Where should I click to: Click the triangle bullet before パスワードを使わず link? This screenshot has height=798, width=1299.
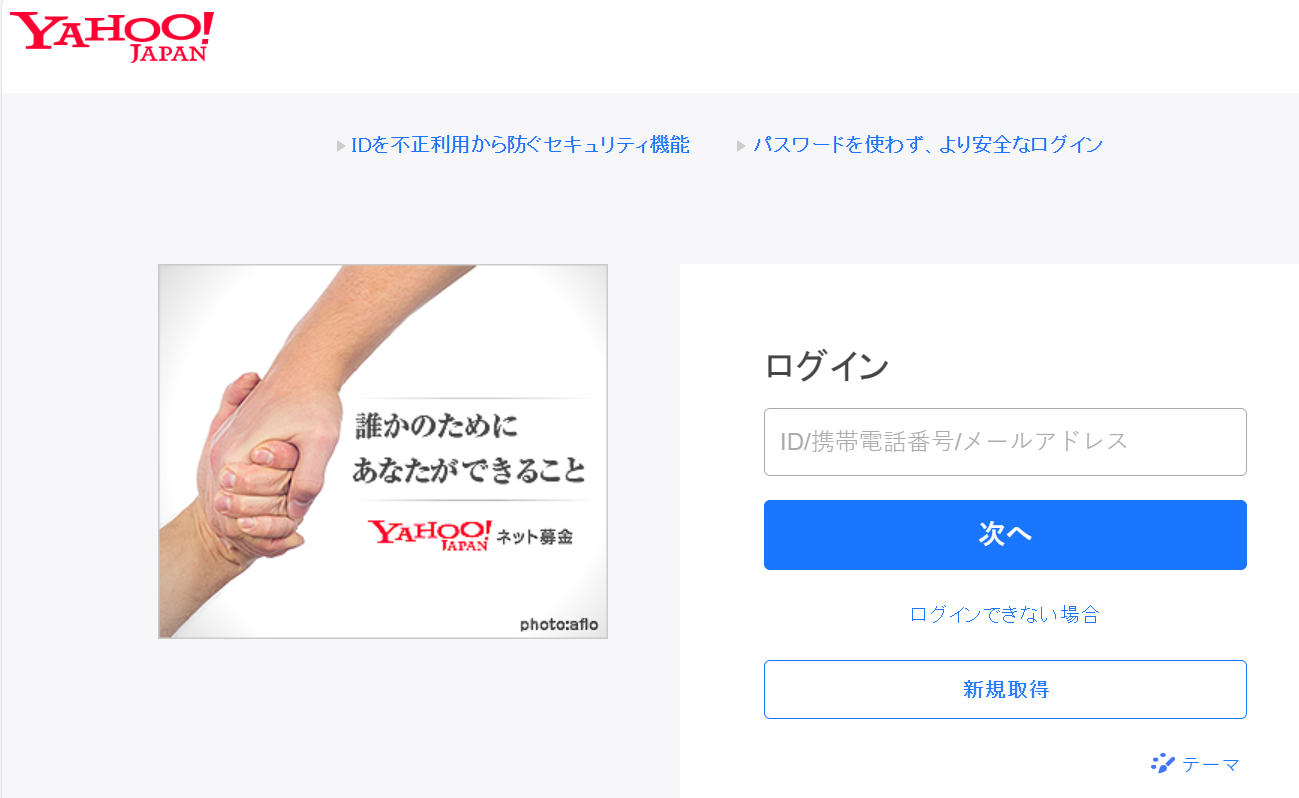tap(742, 146)
